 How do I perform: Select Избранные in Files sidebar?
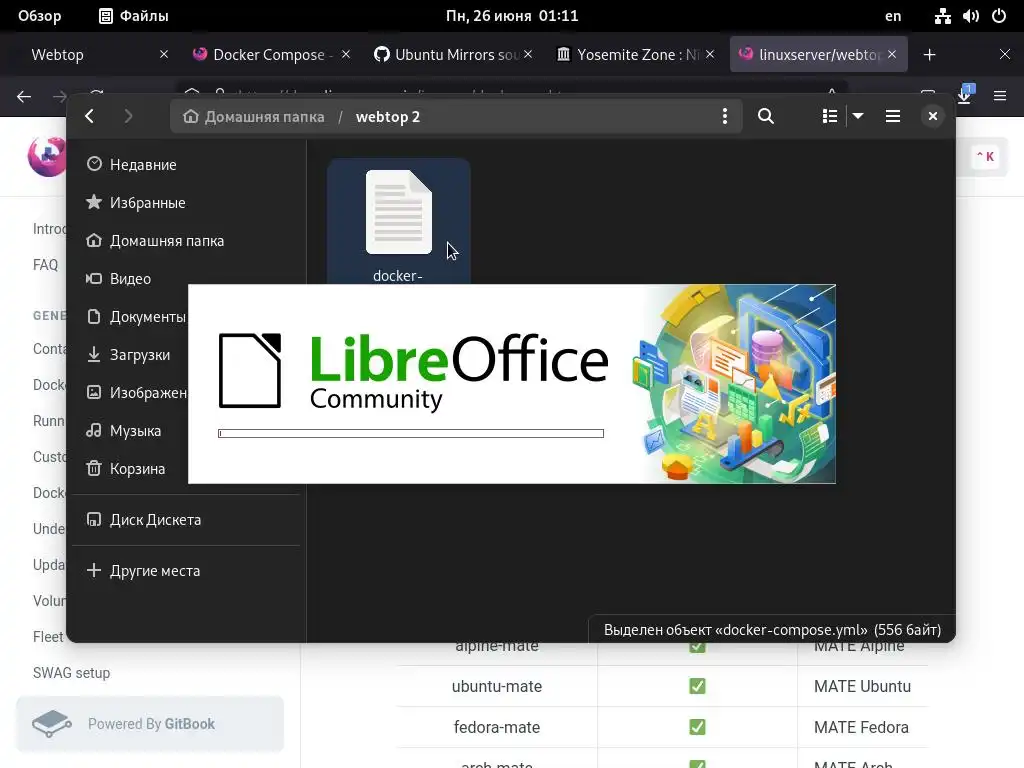pyautogui.click(x=186, y=202)
